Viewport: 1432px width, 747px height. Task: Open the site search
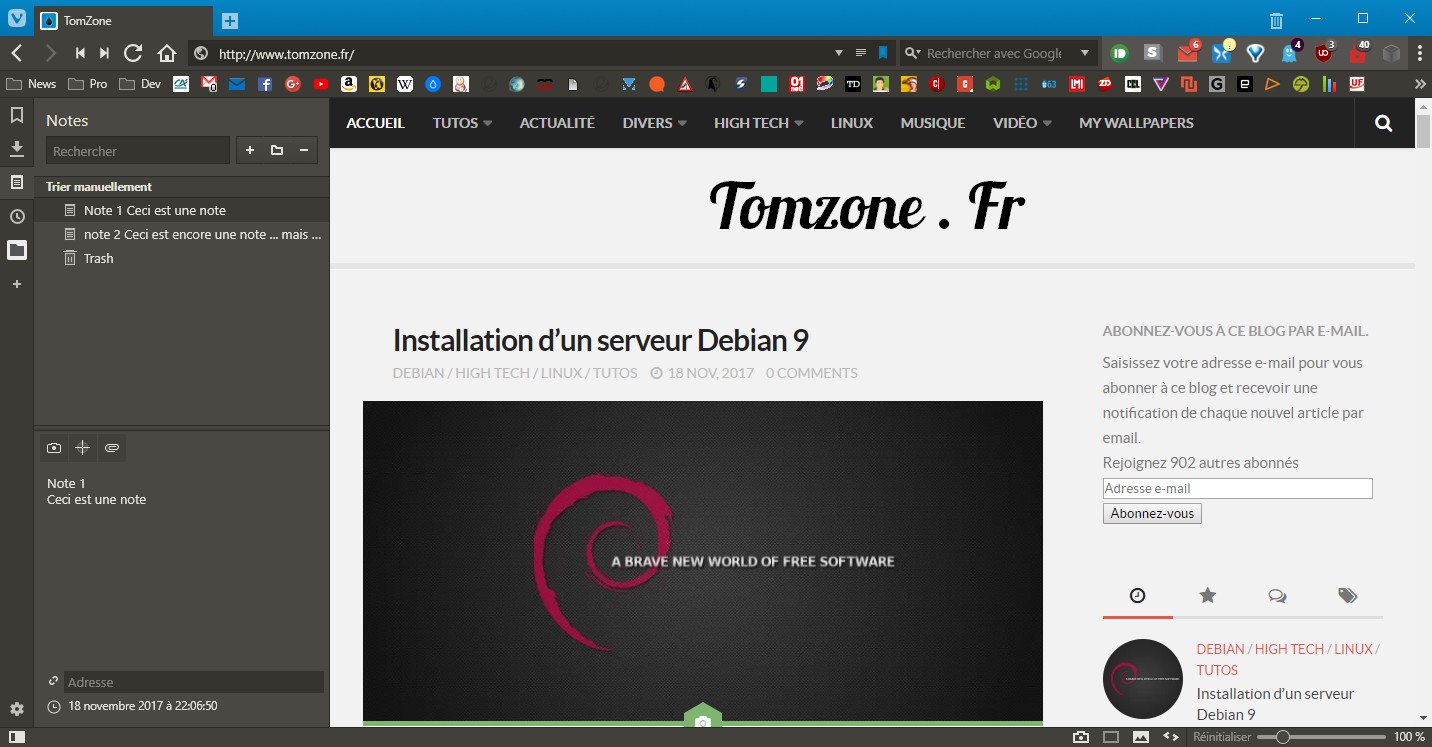(1383, 123)
